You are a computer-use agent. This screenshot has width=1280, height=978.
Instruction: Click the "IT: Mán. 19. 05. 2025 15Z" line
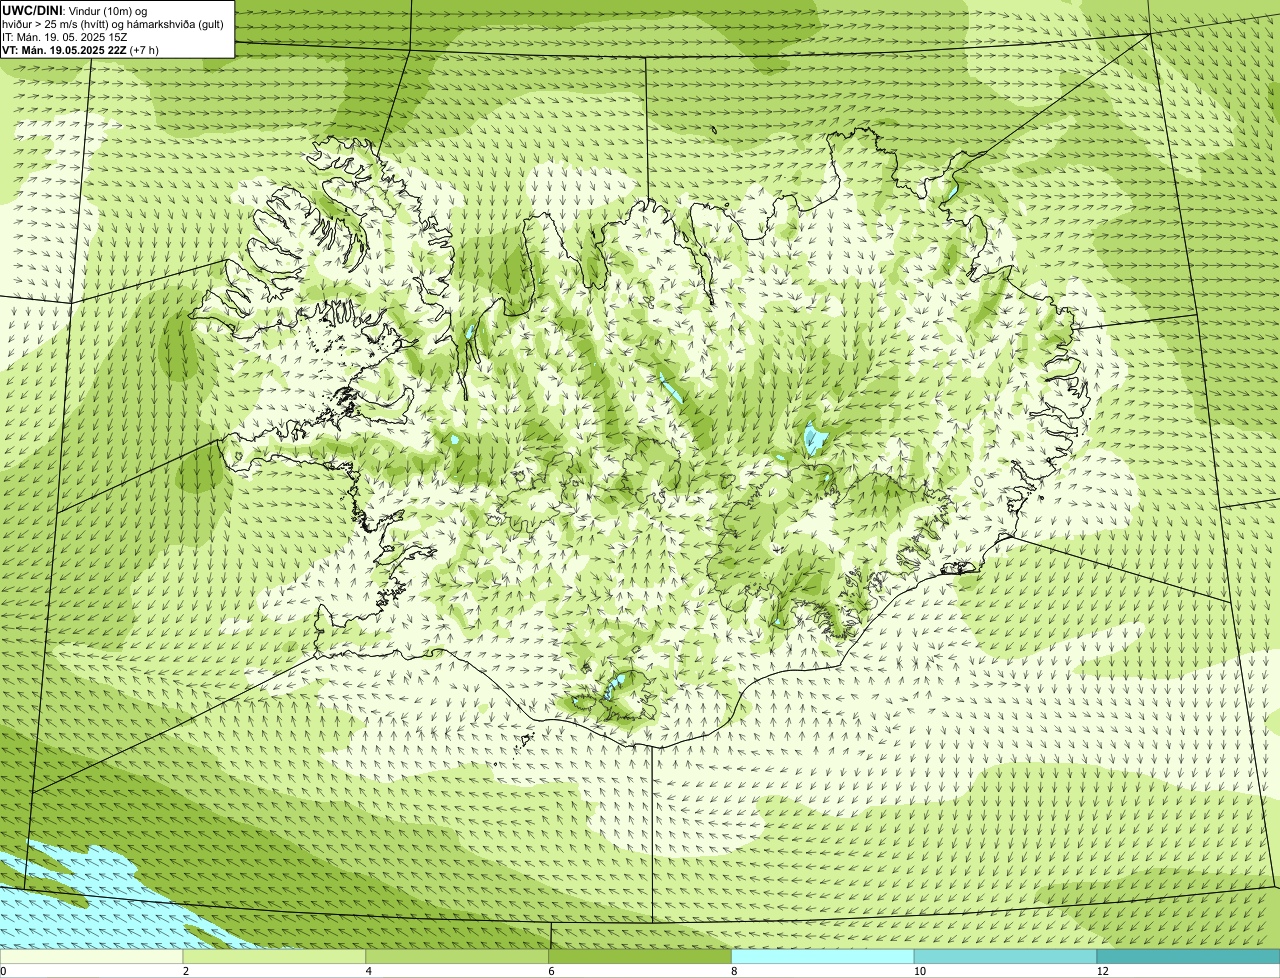click(x=65, y=36)
